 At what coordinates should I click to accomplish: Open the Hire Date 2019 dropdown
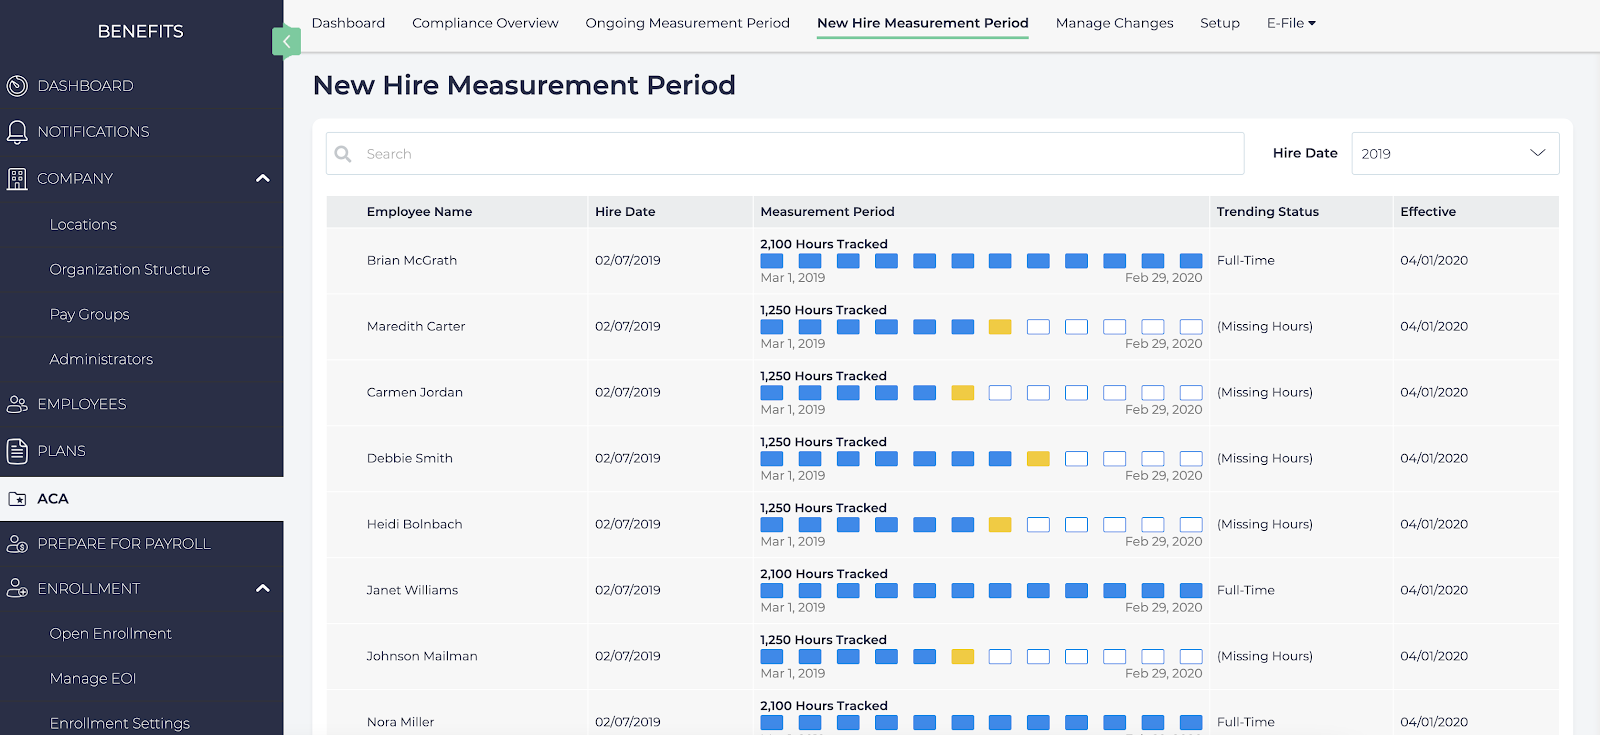[x=1454, y=154]
